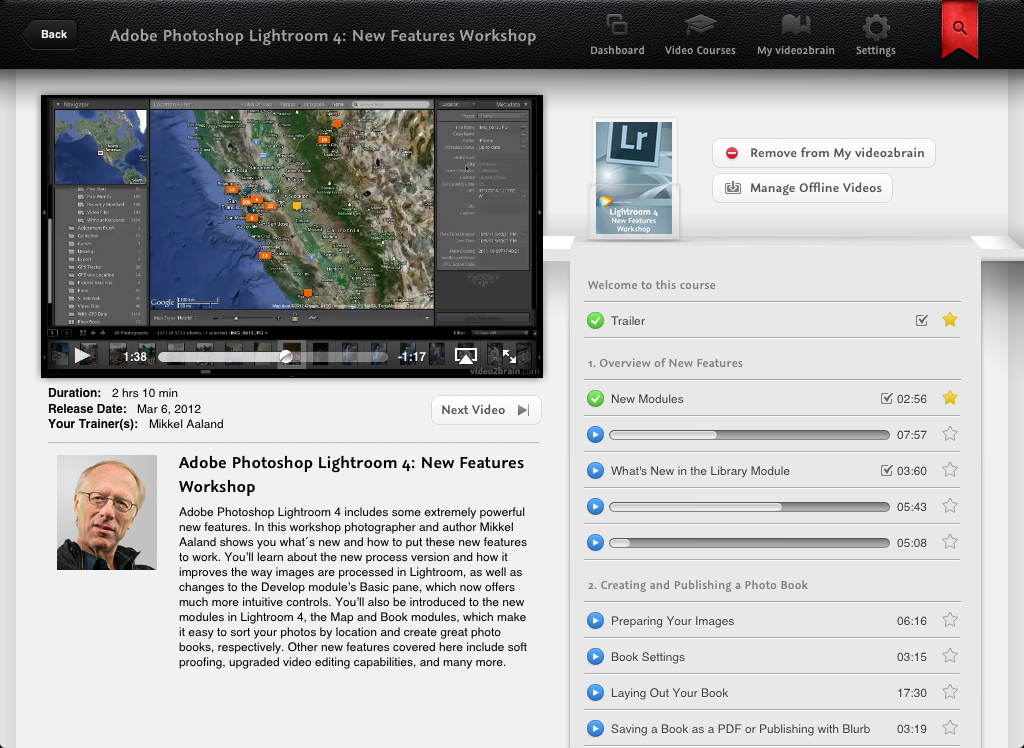Open the Video Courses tab
The width and height of the screenshot is (1024, 748).
point(700,35)
